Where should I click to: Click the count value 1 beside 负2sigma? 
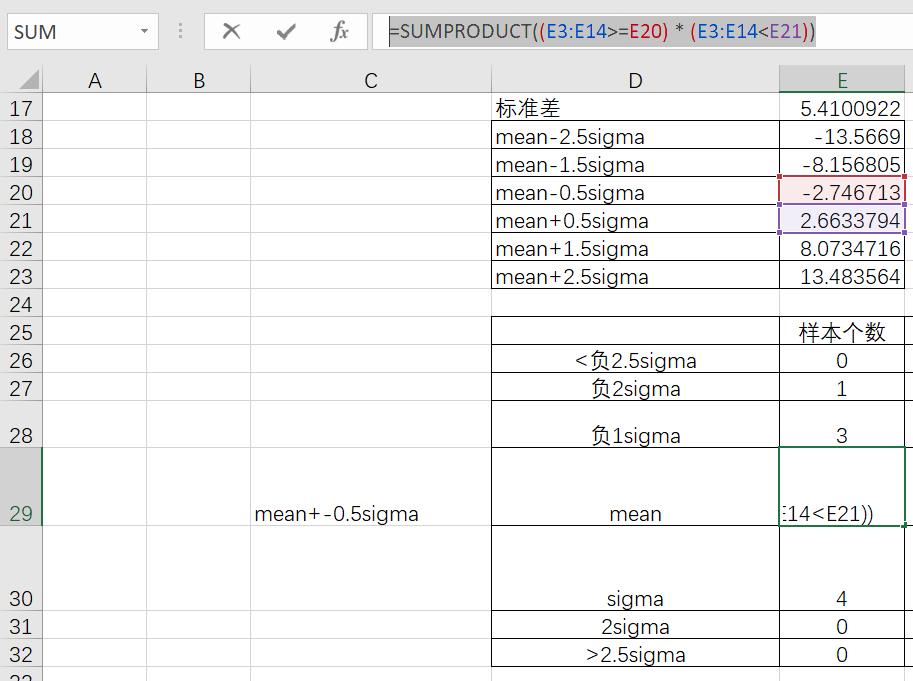[x=842, y=387]
